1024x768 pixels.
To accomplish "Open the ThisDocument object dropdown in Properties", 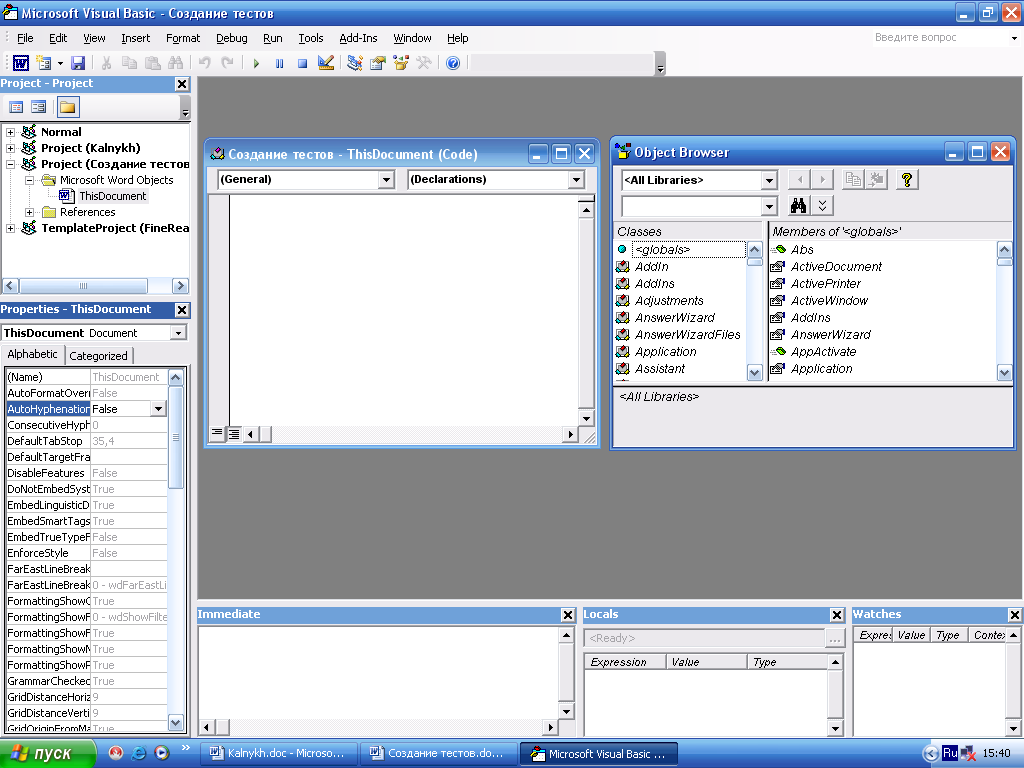I will [178, 333].
